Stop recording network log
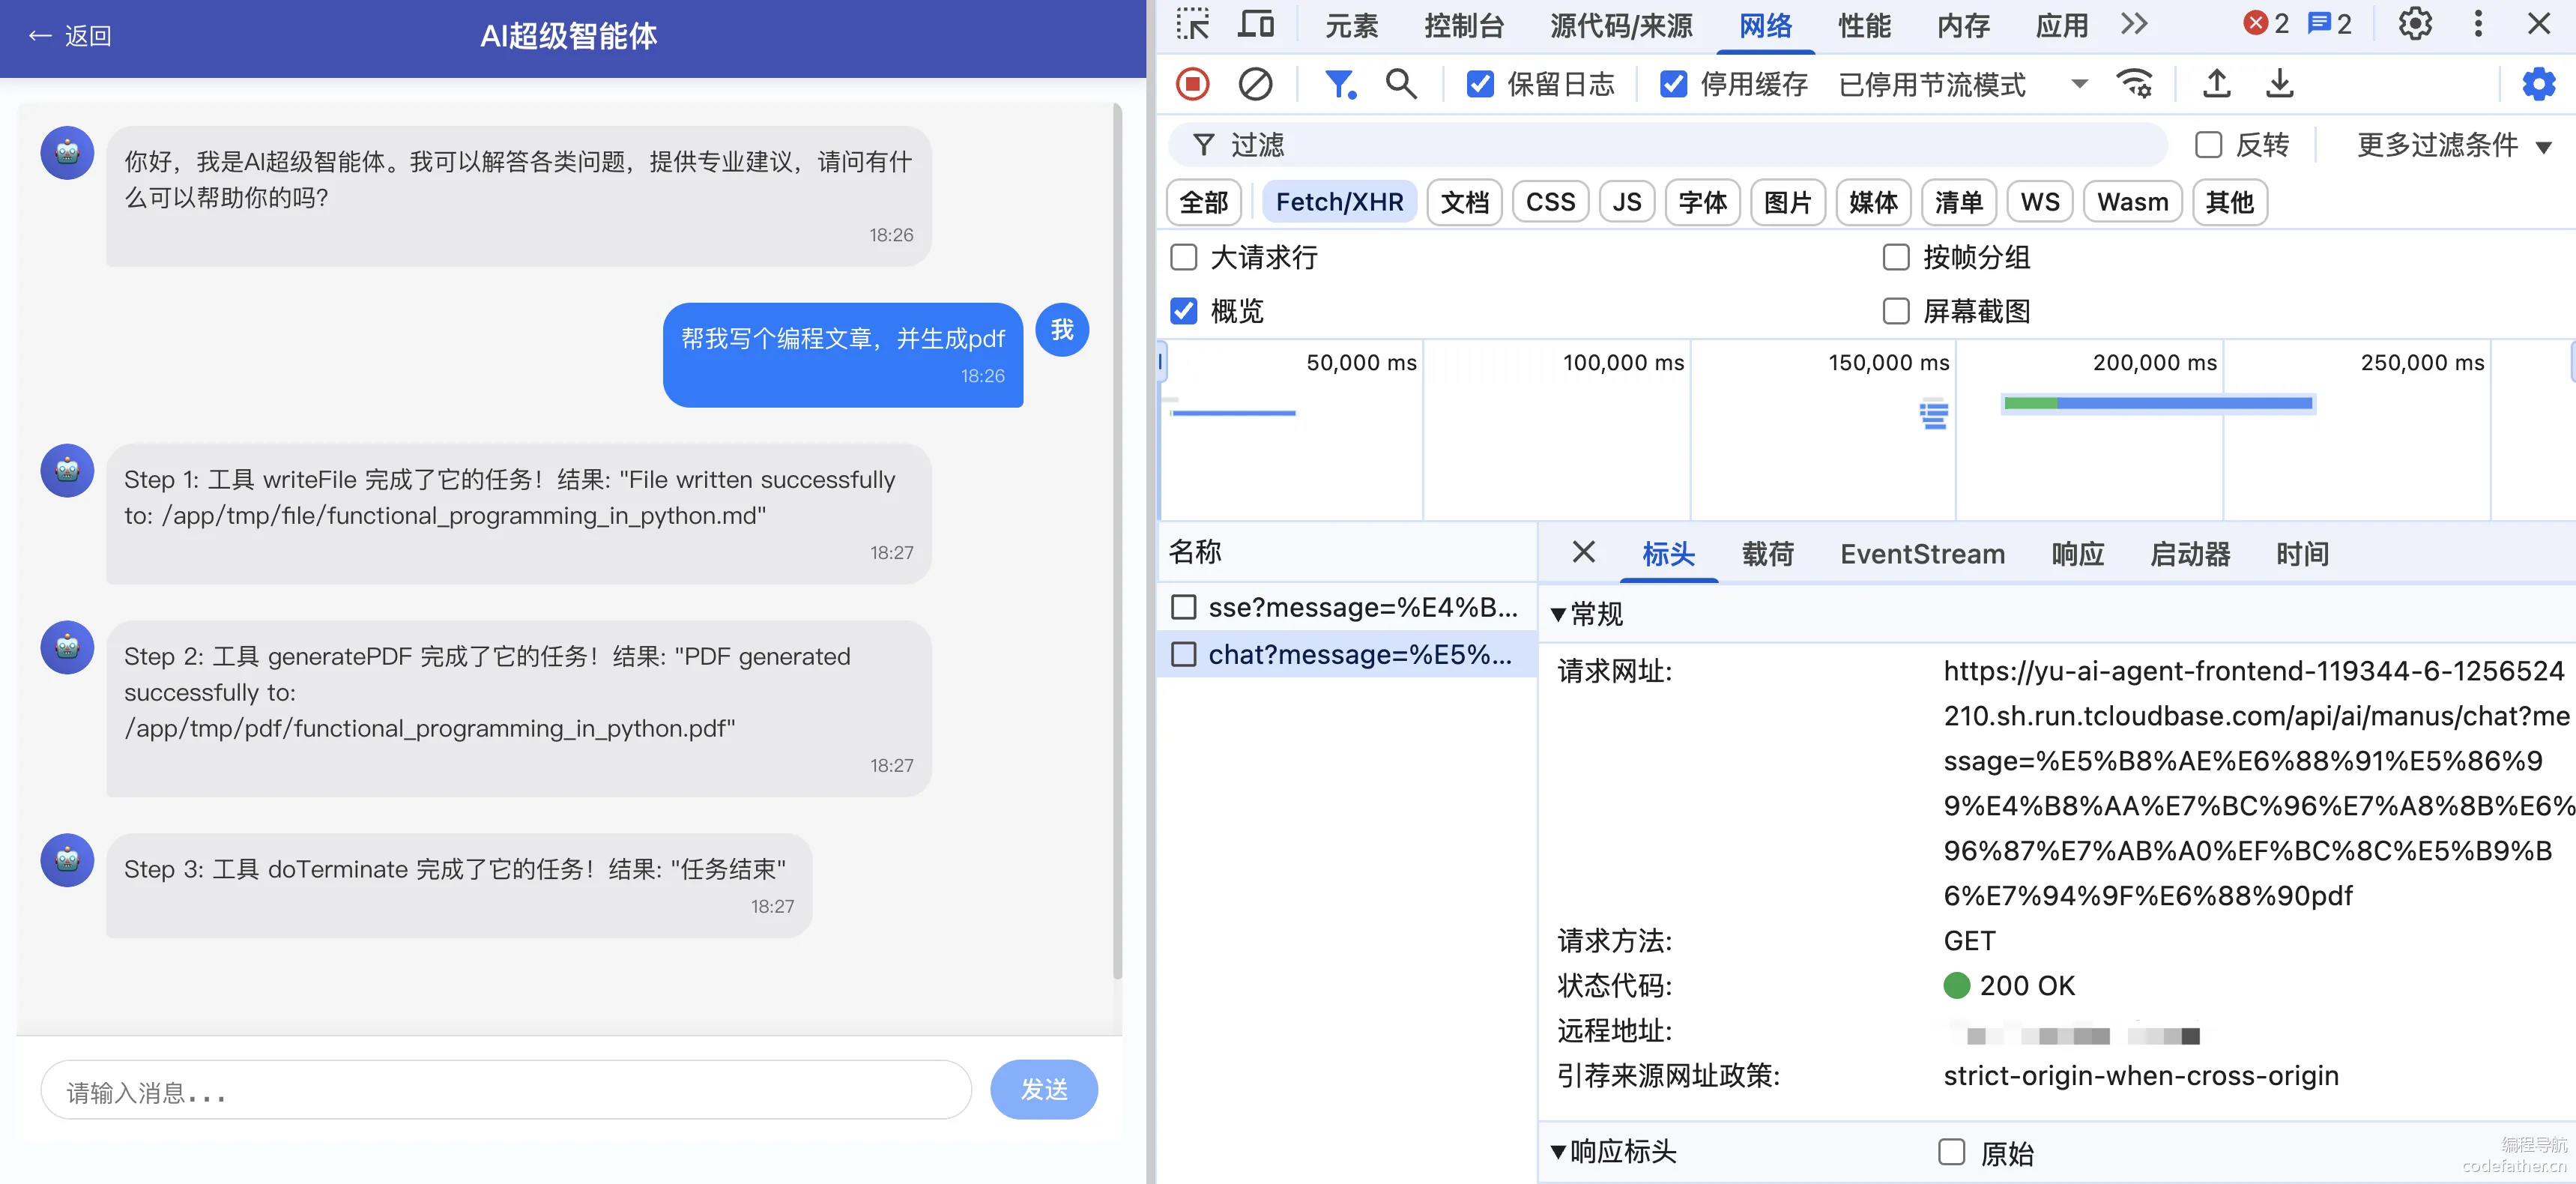 [x=1192, y=84]
